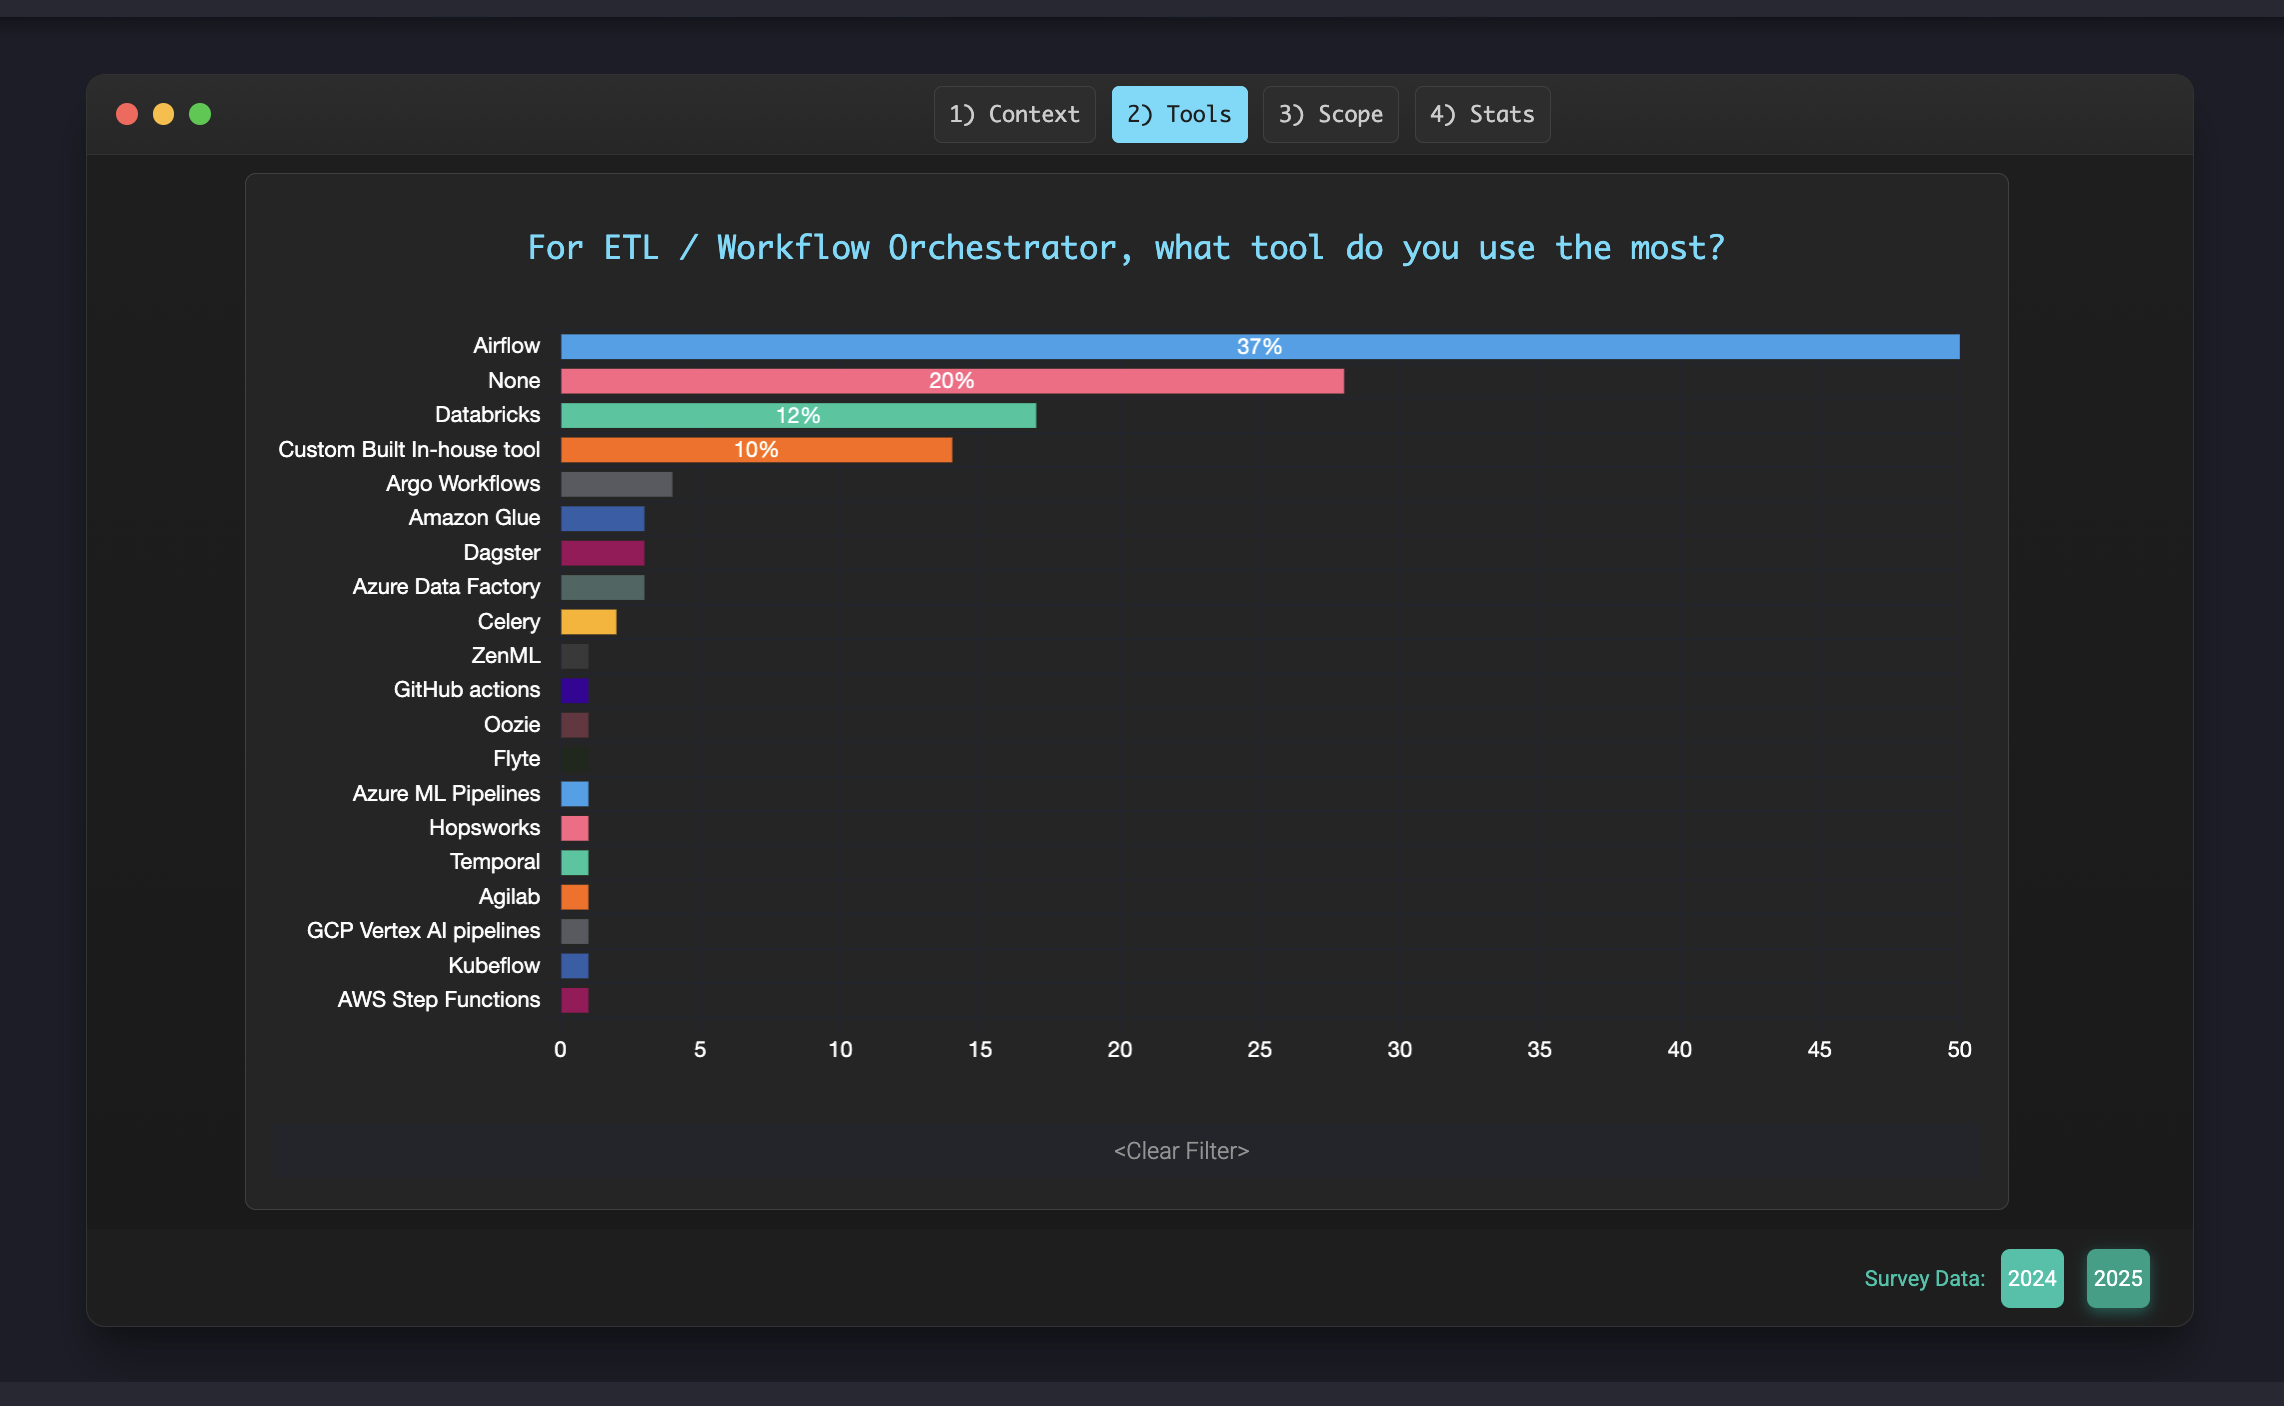Image resolution: width=2284 pixels, height=1406 pixels.
Task: Click the Azure Data Factory bar
Action: [x=602, y=588]
